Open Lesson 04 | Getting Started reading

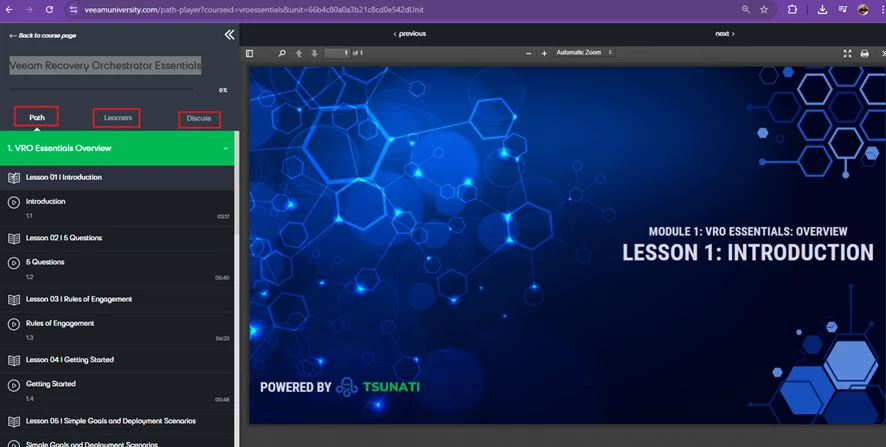pyautogui.click(x=117, y=359)
